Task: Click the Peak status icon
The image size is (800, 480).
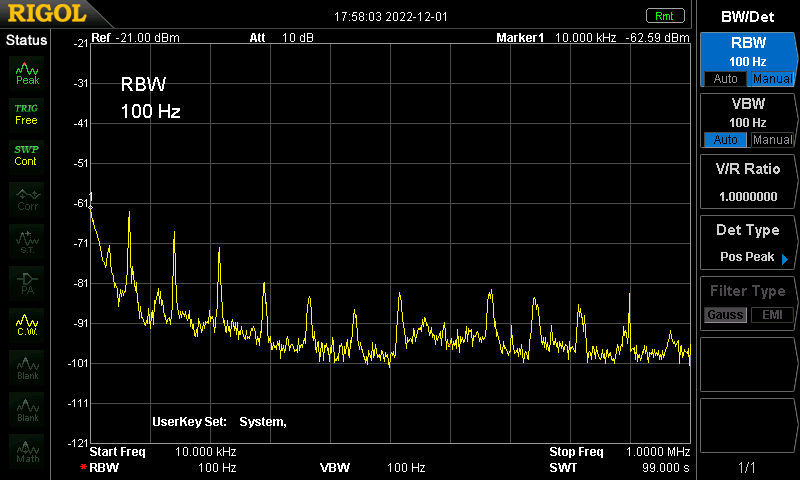Action: coord(27,73)
